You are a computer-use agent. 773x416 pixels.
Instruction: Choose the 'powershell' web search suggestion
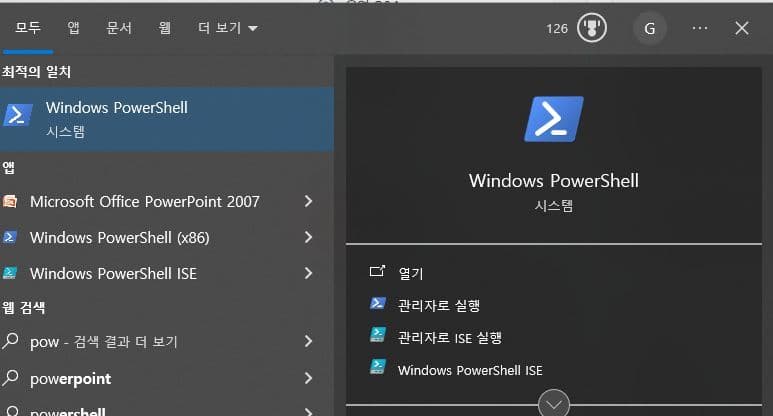(68, 411)
